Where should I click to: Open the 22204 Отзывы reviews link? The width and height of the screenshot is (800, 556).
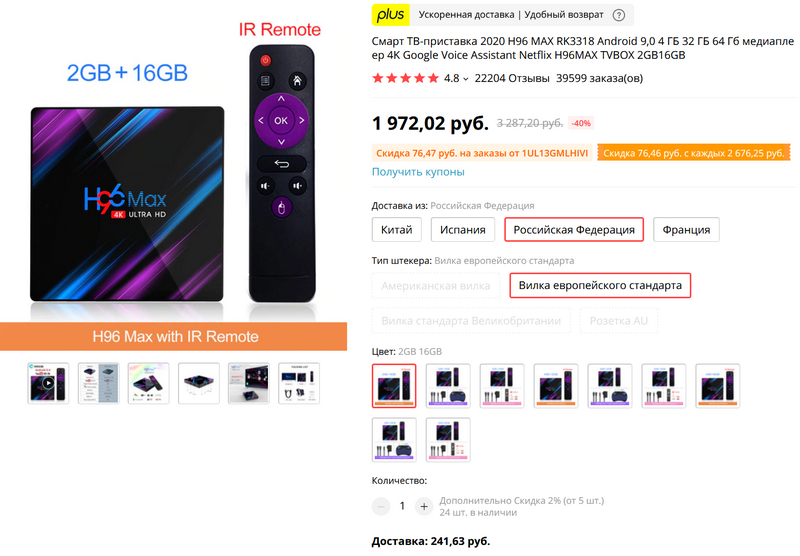pyautogui.click(x=512, y=79)
